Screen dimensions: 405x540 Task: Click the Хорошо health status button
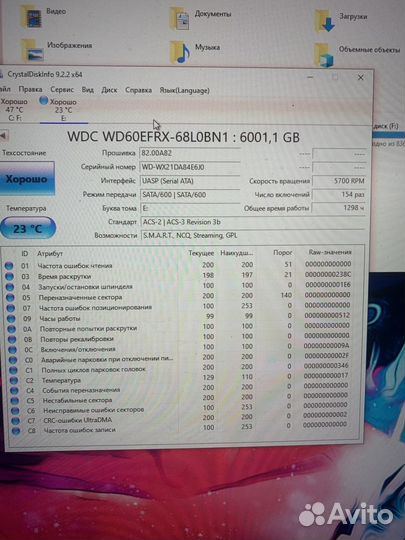27,179
